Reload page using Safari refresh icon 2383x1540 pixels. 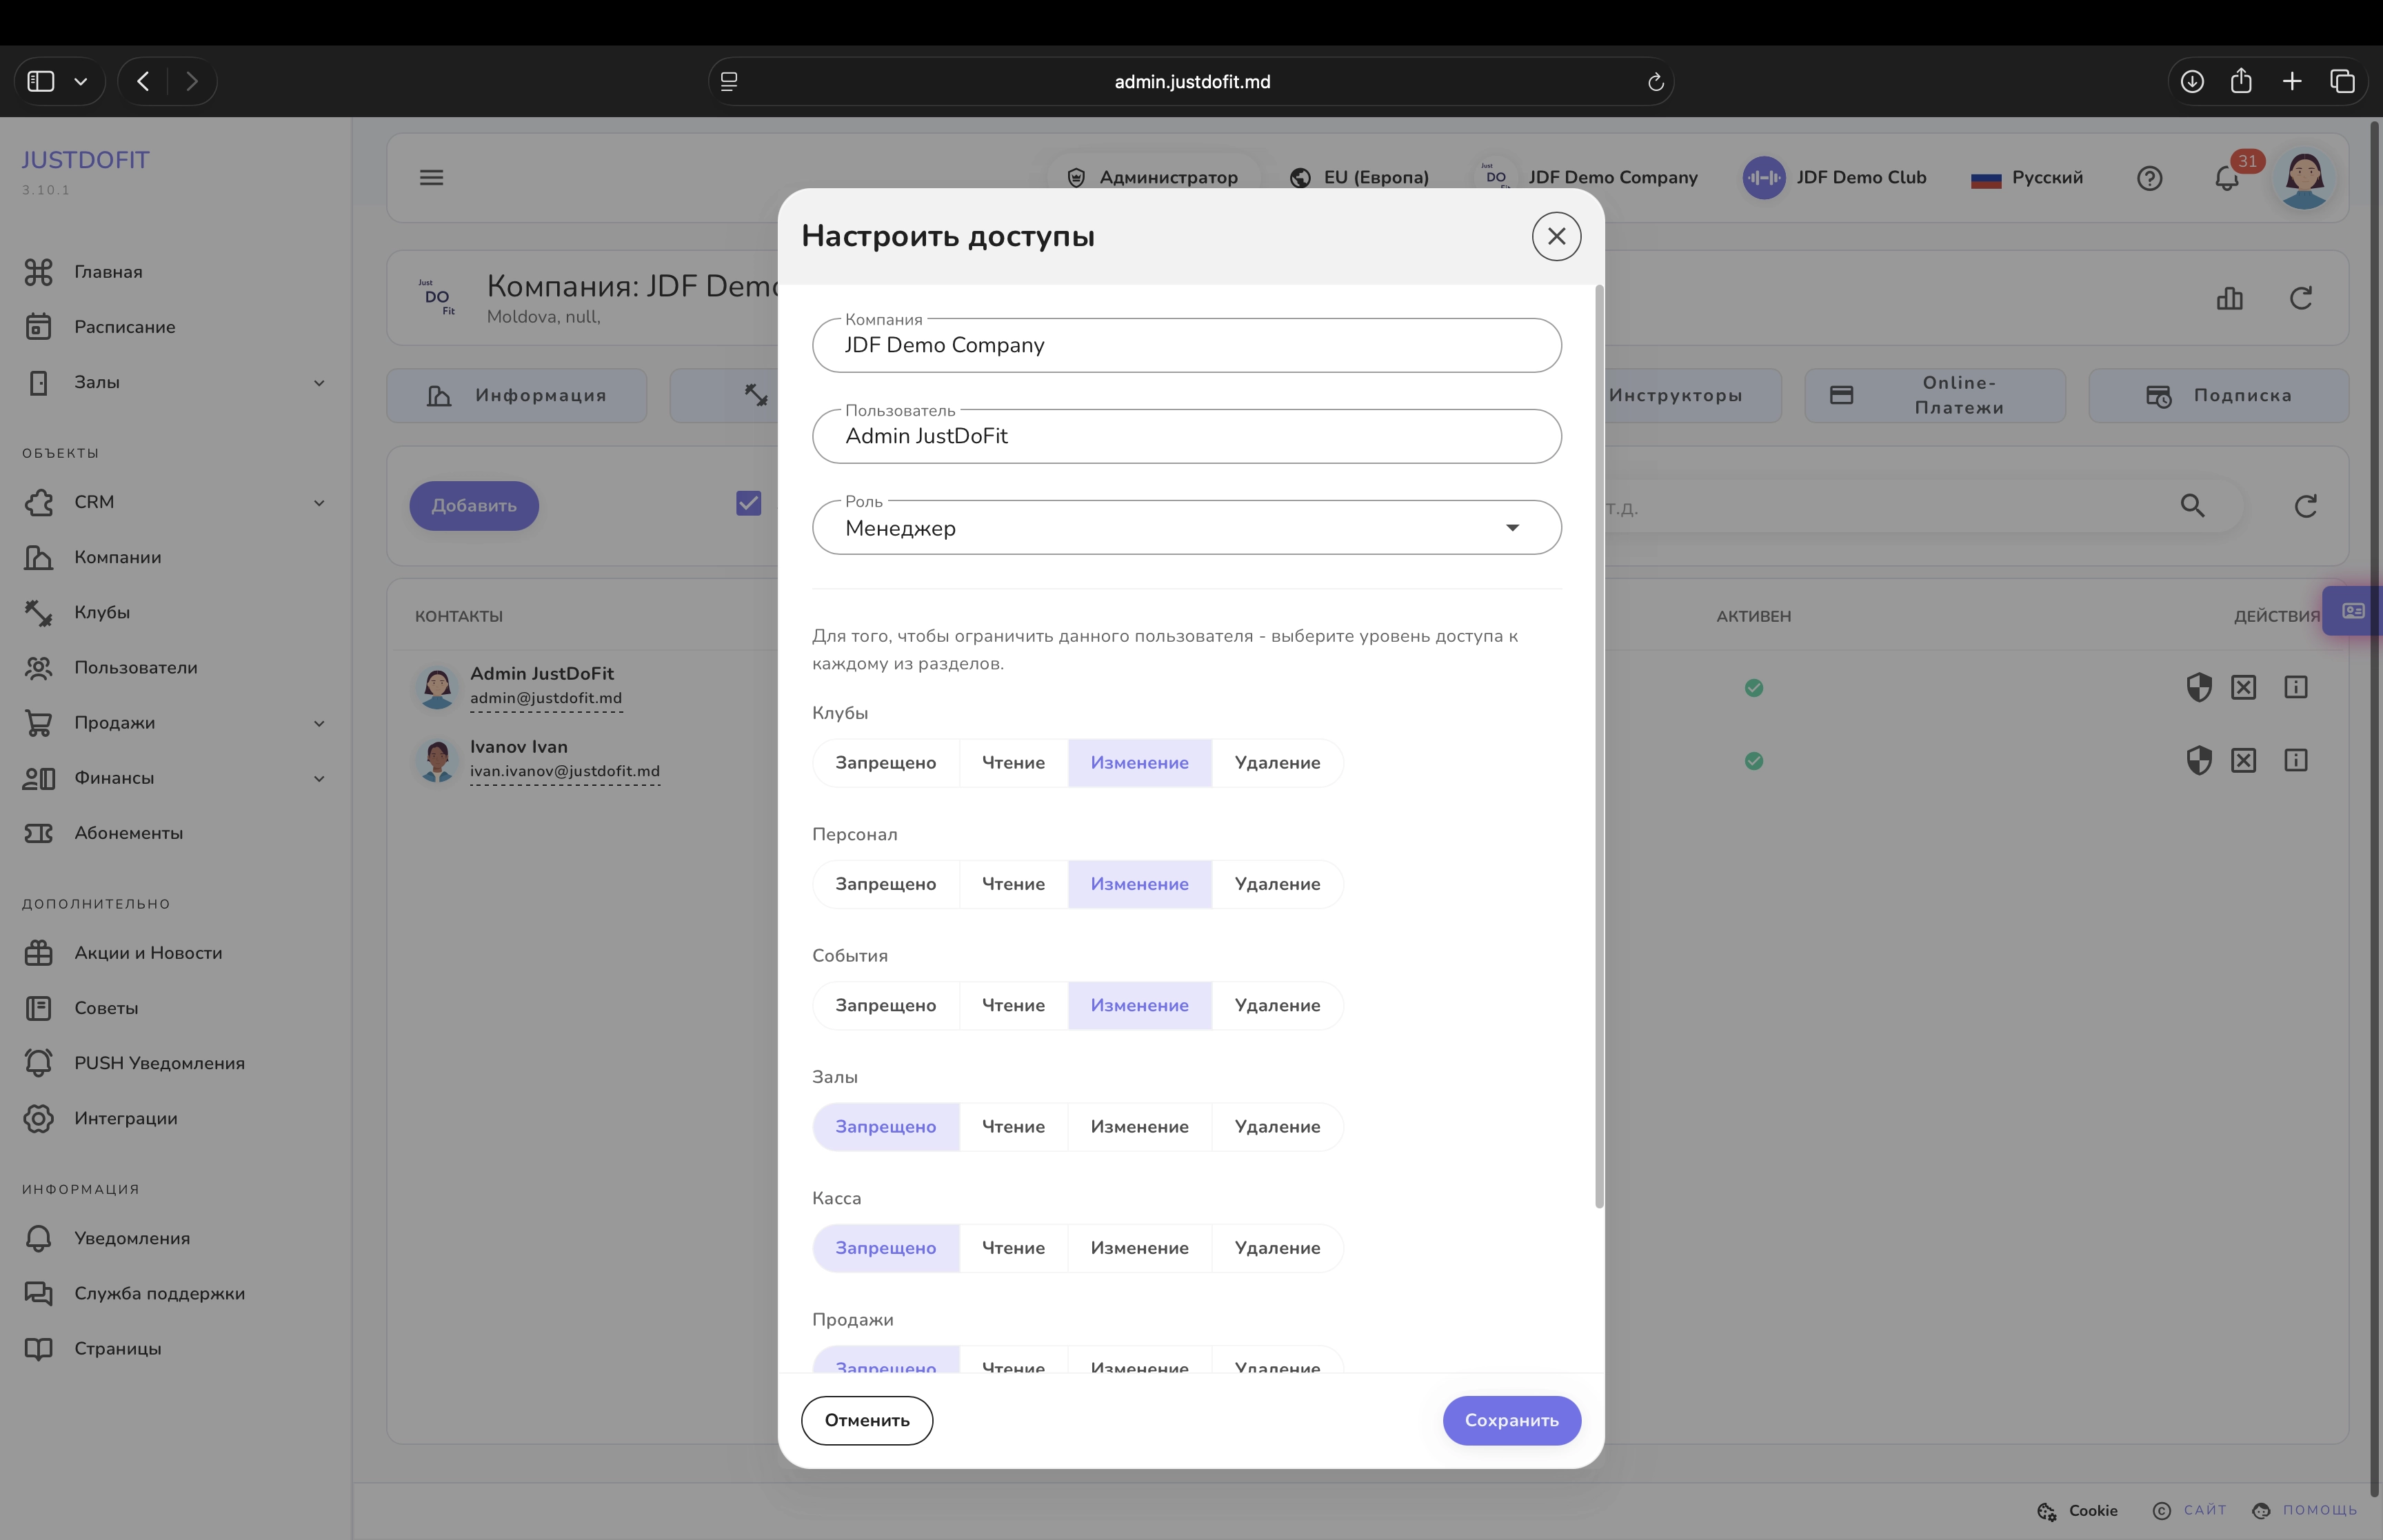(1655, 82)
